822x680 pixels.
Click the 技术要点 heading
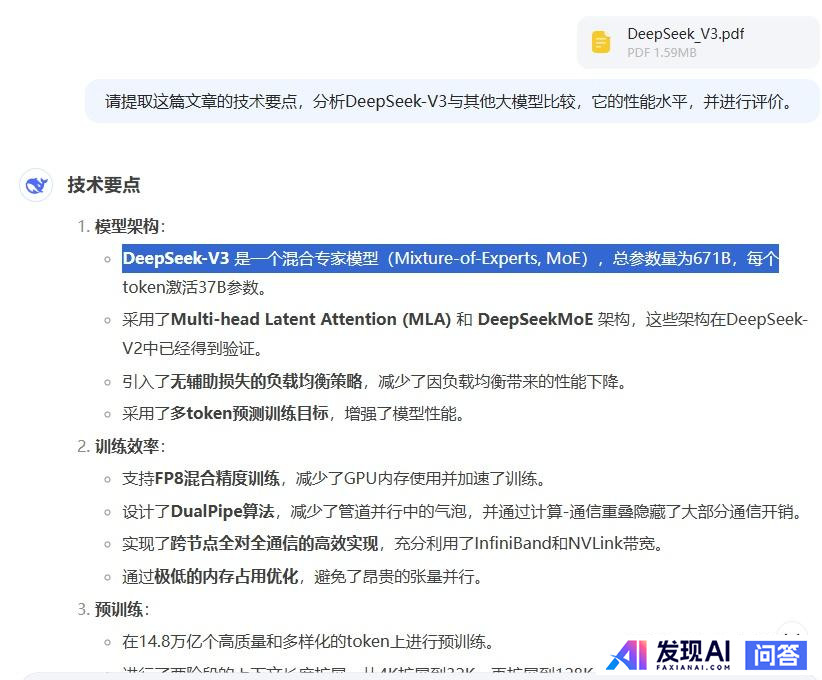(104, 185)
